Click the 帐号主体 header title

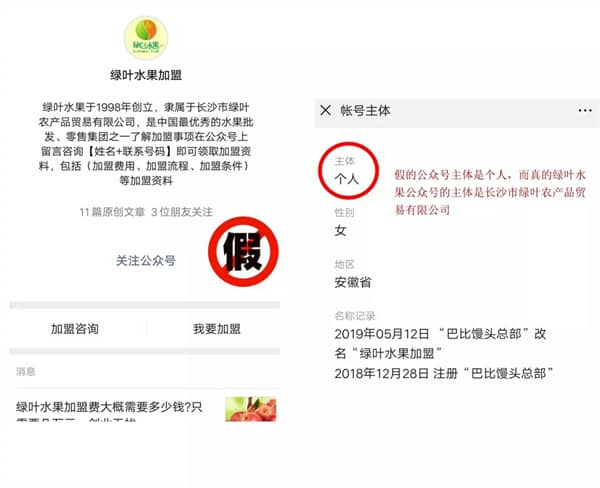click(365, 111)
